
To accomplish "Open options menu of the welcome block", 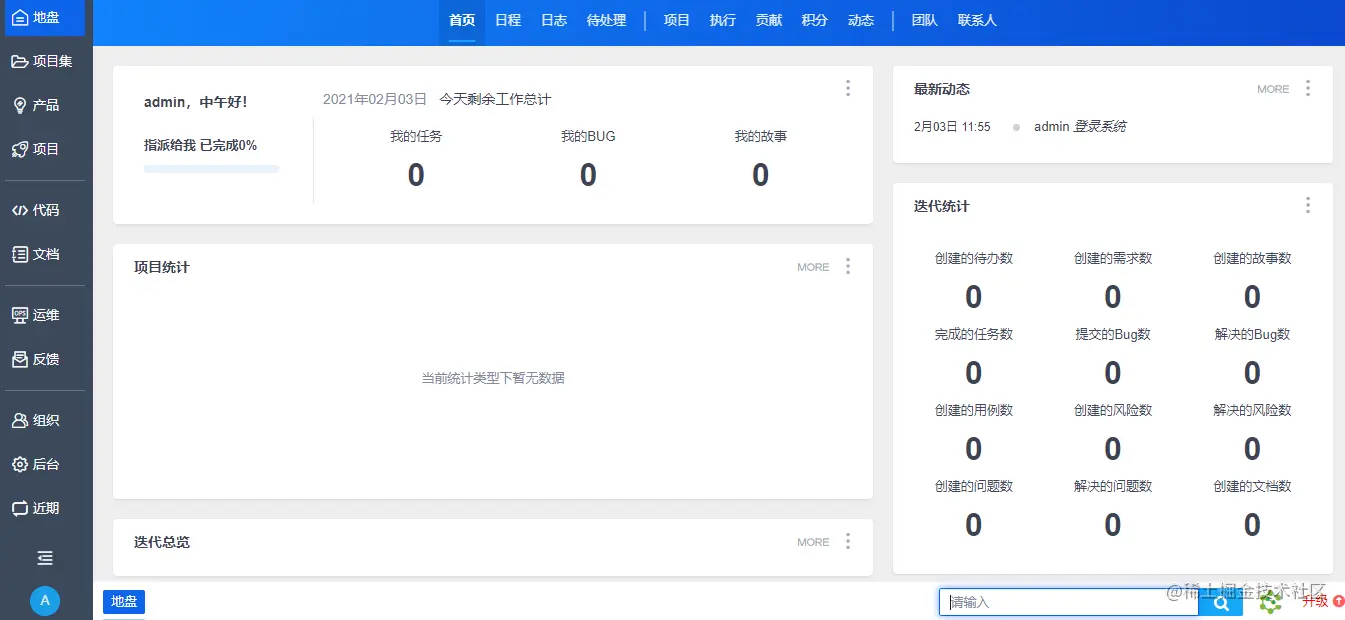I will pyautogui.click(x=848, y=88).
